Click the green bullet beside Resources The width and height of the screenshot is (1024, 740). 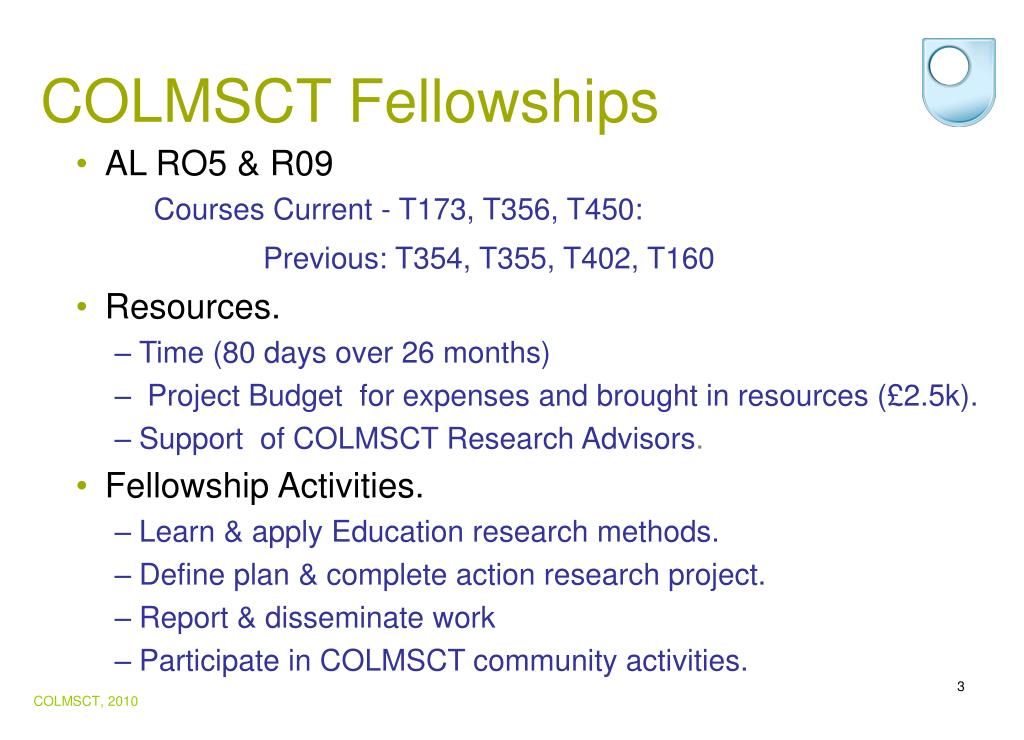click(82, 306)
